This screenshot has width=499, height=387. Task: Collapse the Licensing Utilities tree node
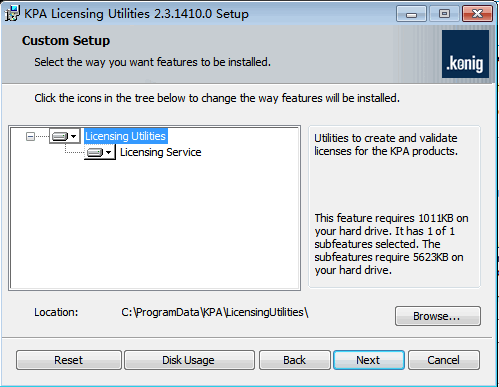pos(30,136)
